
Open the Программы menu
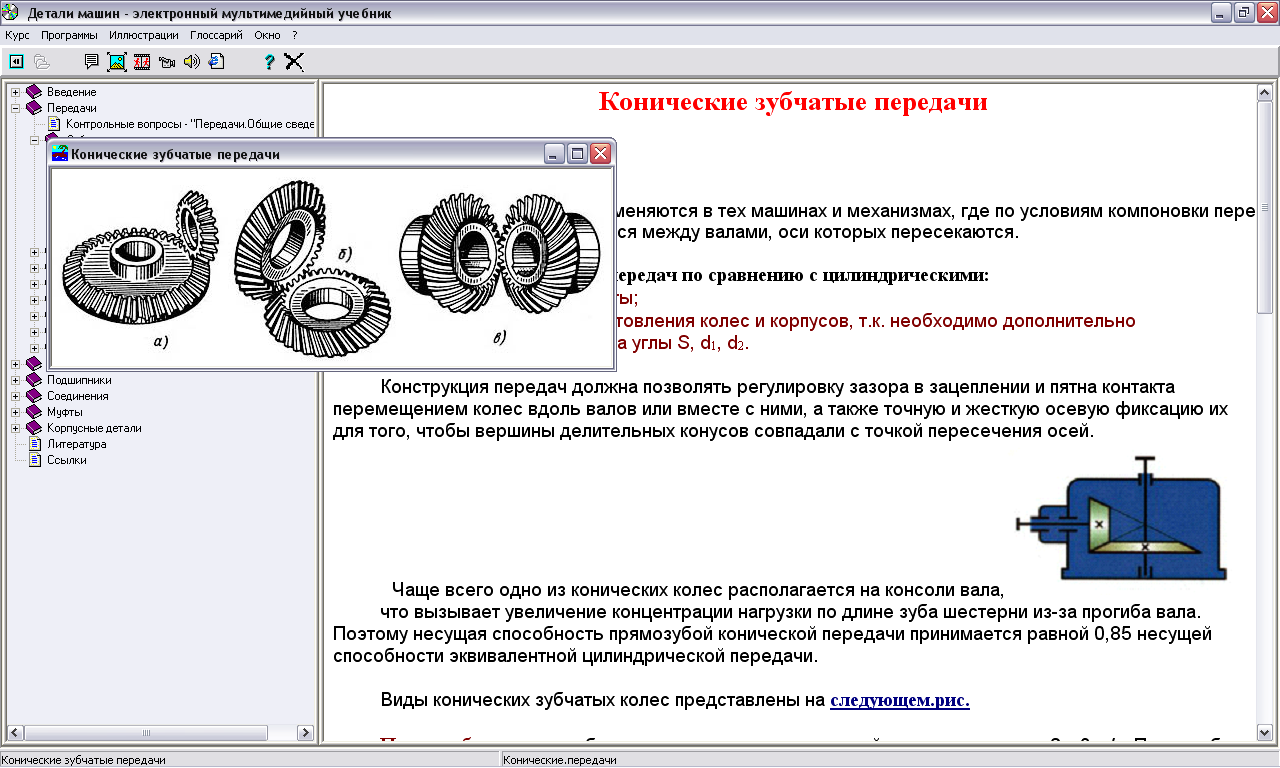coord(69,35)
